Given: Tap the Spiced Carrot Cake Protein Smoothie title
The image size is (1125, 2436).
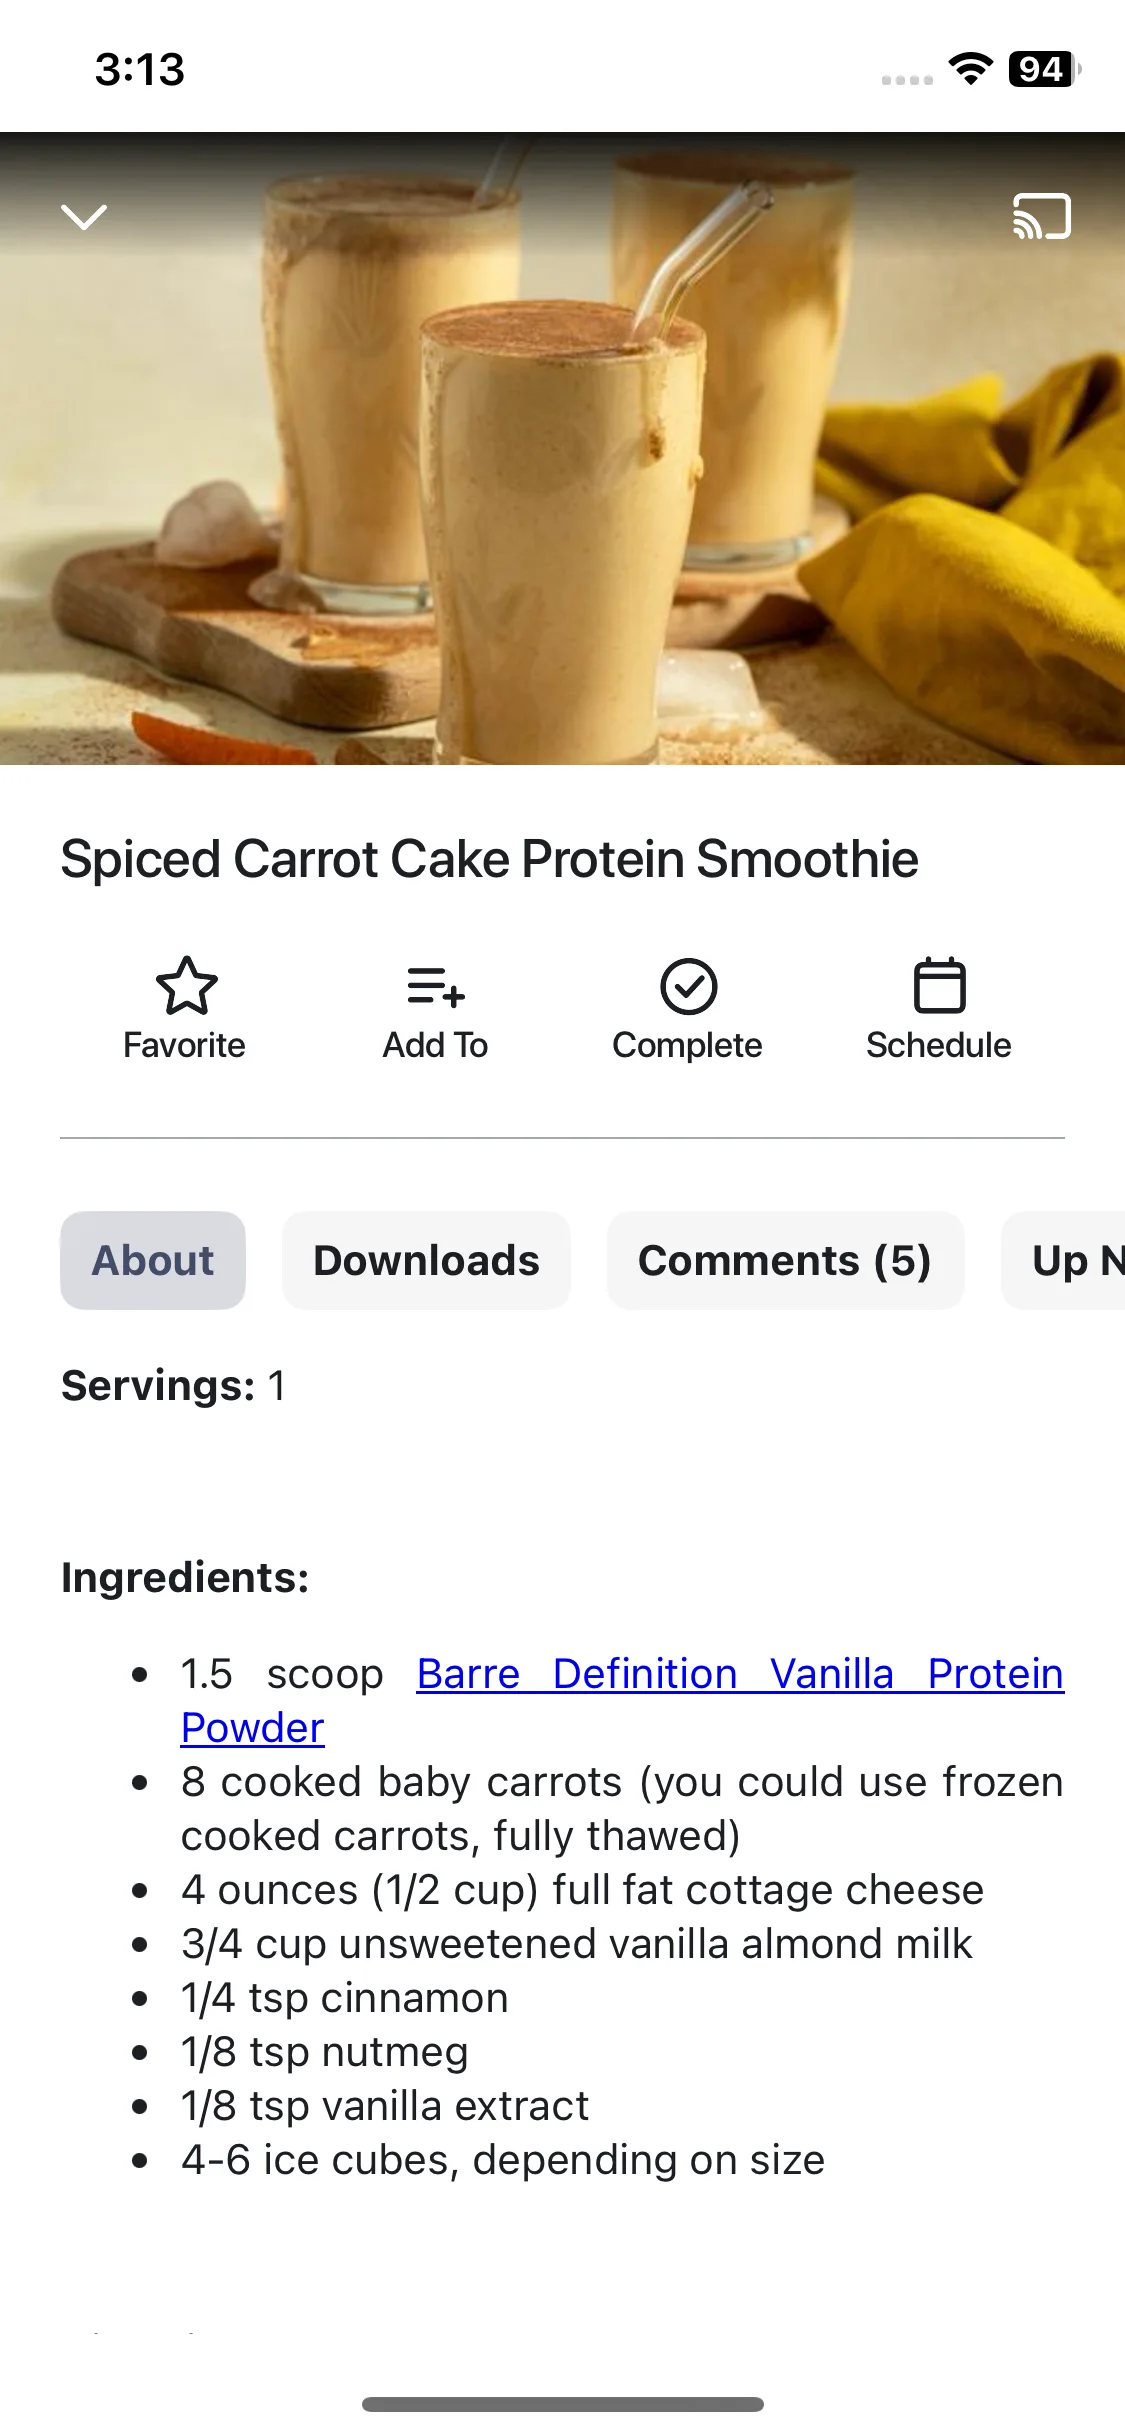Looking at the screenshot, I should pyautogui.click(x=490, y=859).
